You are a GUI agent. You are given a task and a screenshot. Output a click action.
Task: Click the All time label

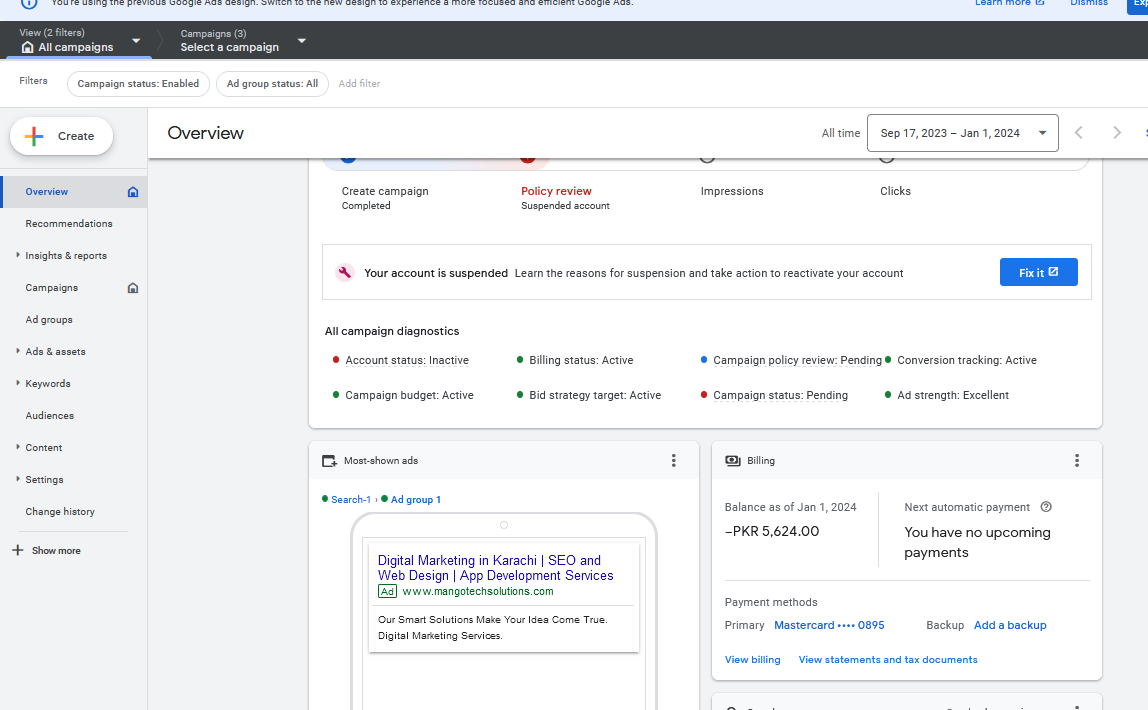[x=840, y=133]
